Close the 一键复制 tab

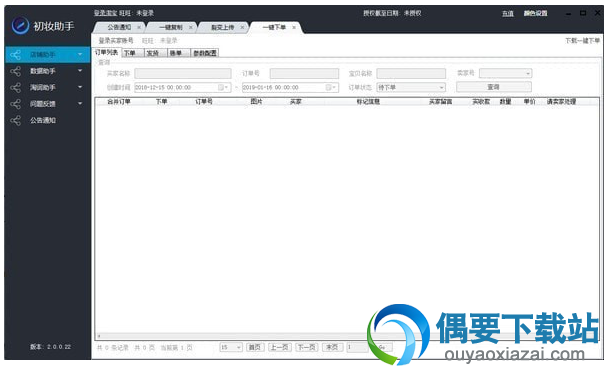coord(191,28)
